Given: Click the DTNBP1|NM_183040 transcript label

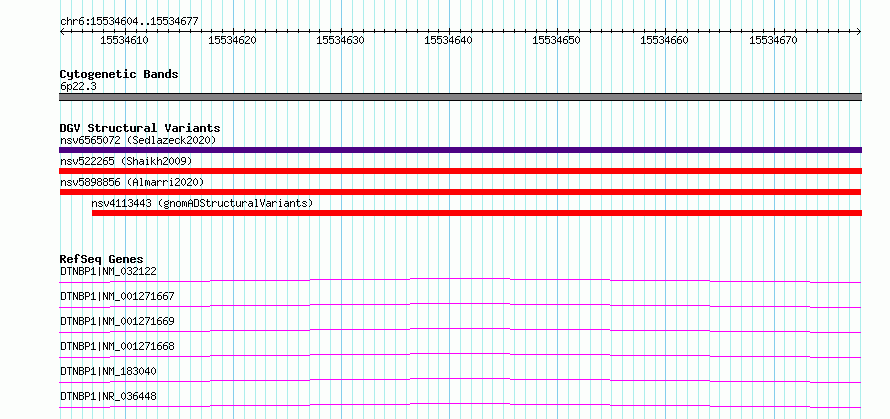Looking at the screenshot, I should 108,371.
